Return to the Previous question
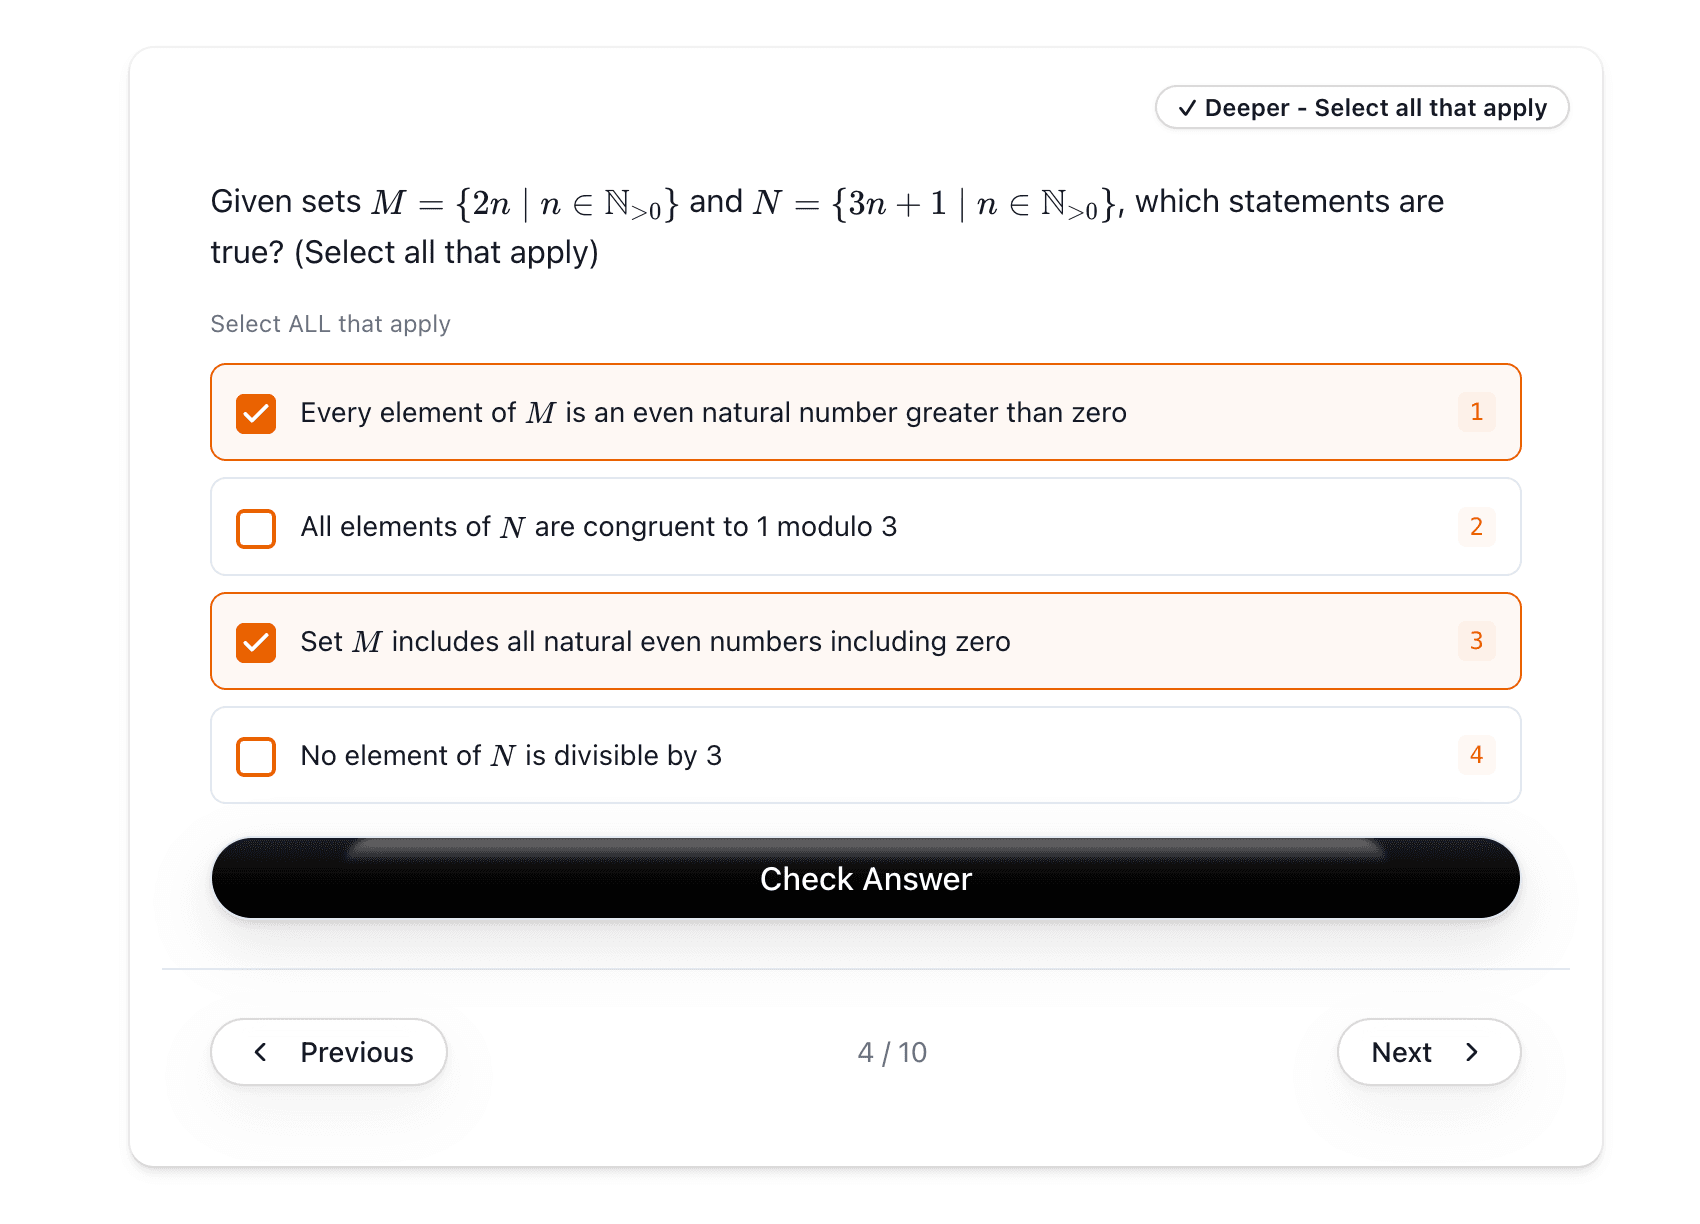1700x1224 pixels. (x=328, y=1052)
